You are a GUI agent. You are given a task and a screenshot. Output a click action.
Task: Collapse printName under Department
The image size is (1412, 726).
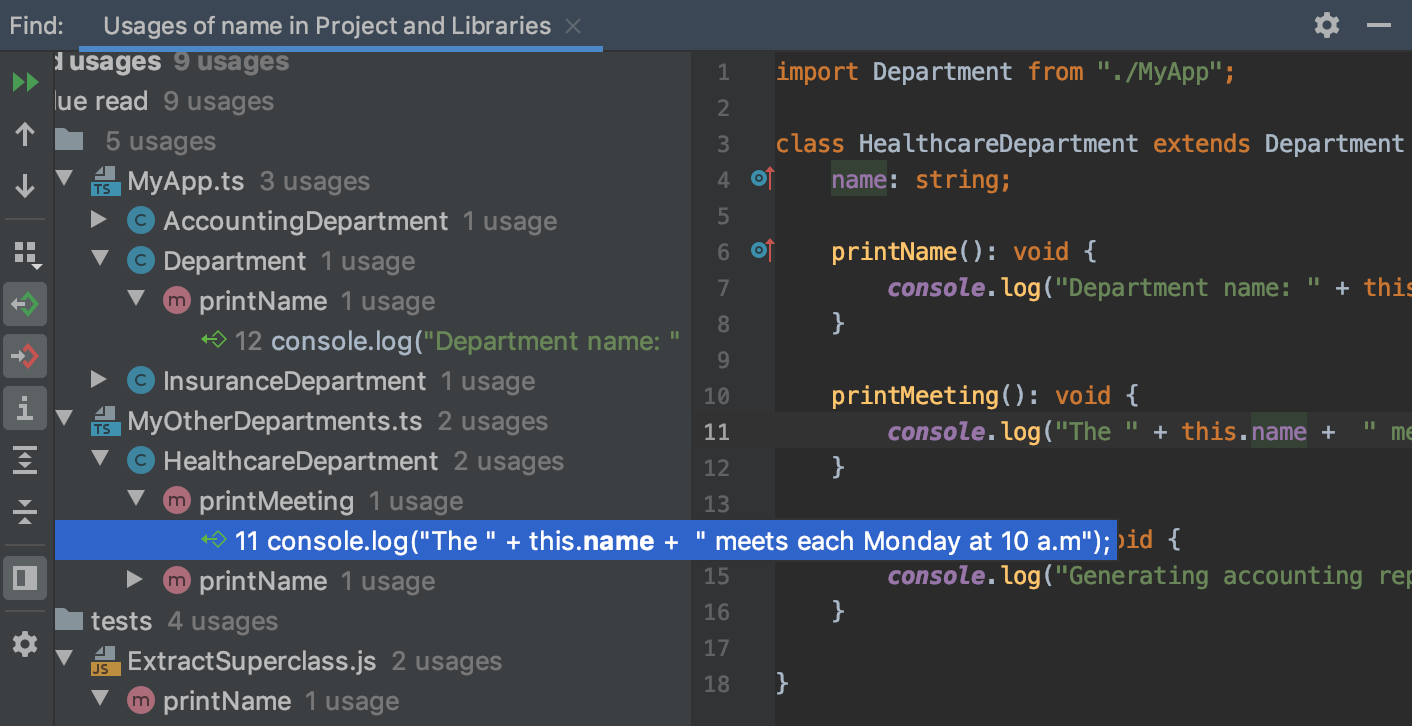[x=134, y=300]
